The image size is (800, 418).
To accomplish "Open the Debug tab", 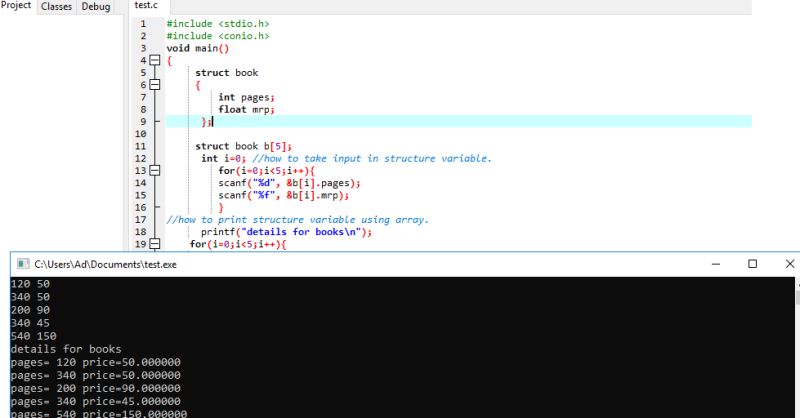I will pyautogui.click(x=96, y=7).
